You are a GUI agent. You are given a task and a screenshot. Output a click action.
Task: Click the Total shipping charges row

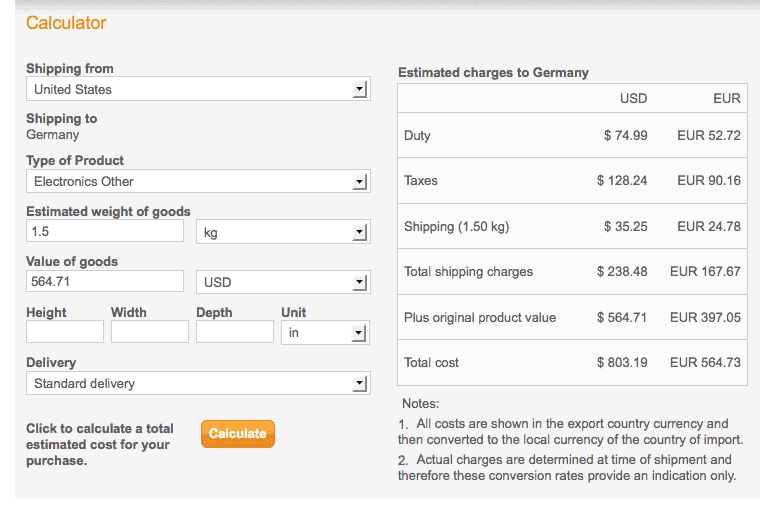tap(572, 272)
